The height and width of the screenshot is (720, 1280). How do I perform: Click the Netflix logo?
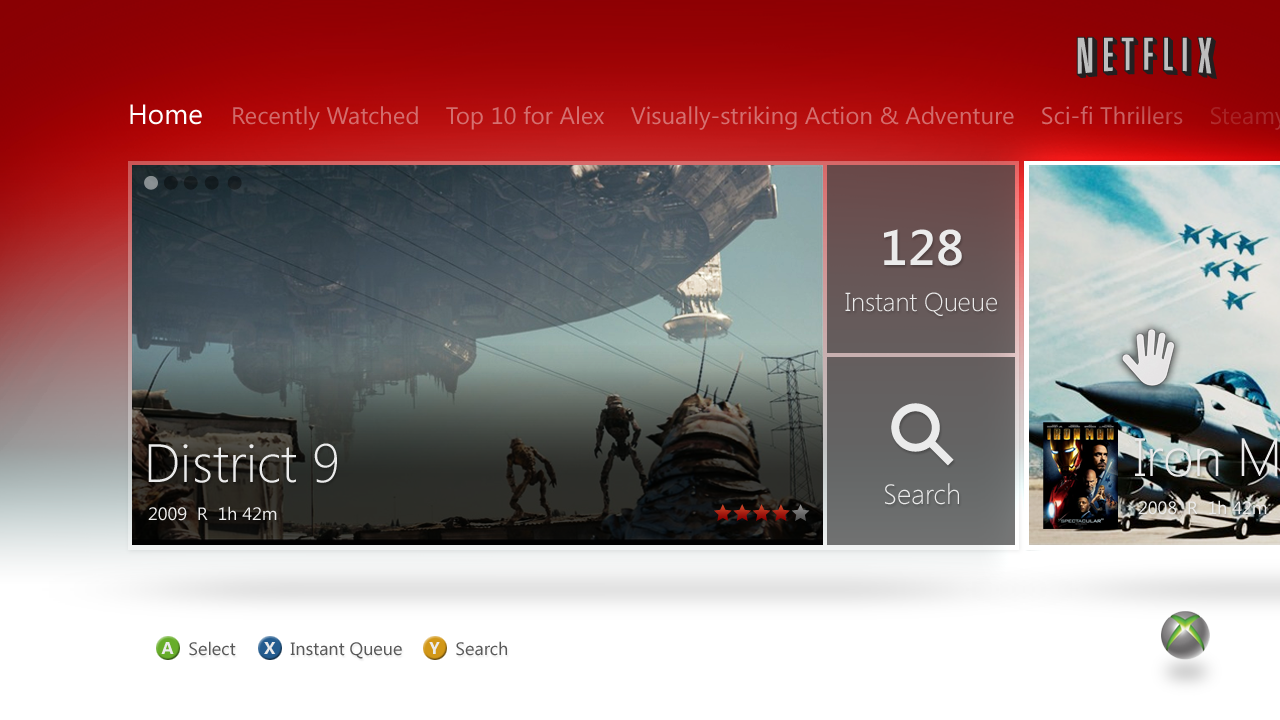click(1146, 57)
